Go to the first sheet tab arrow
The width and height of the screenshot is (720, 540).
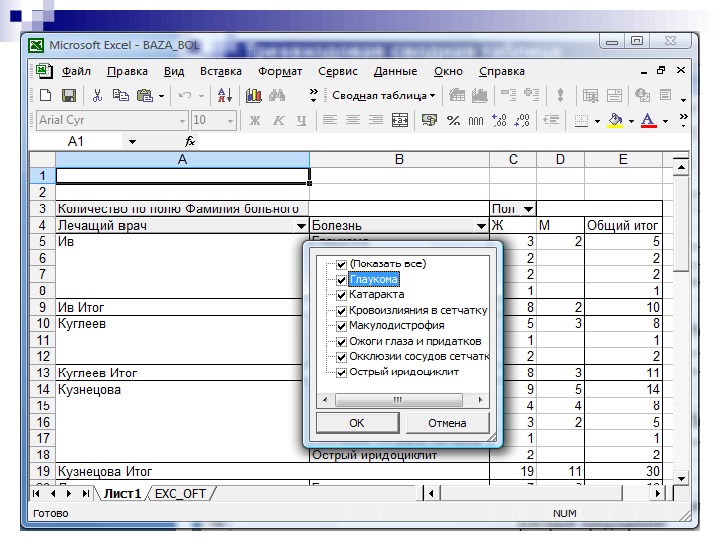(x=36, y=494)
